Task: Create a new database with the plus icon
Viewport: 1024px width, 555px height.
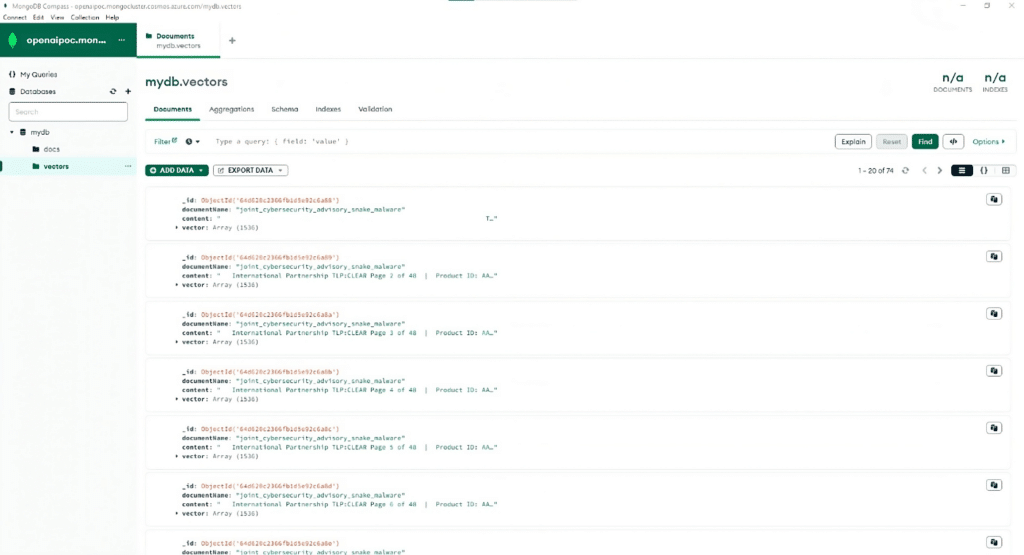Action: [x=128, y=91]
